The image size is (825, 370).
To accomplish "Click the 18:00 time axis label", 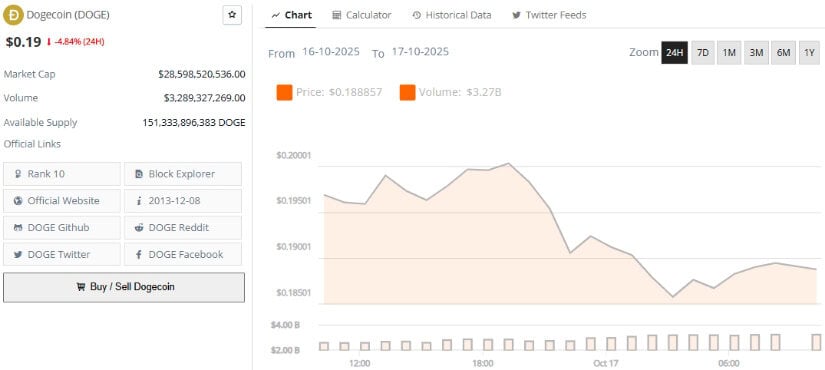I will pyautogui.click(x=483, y=364).
